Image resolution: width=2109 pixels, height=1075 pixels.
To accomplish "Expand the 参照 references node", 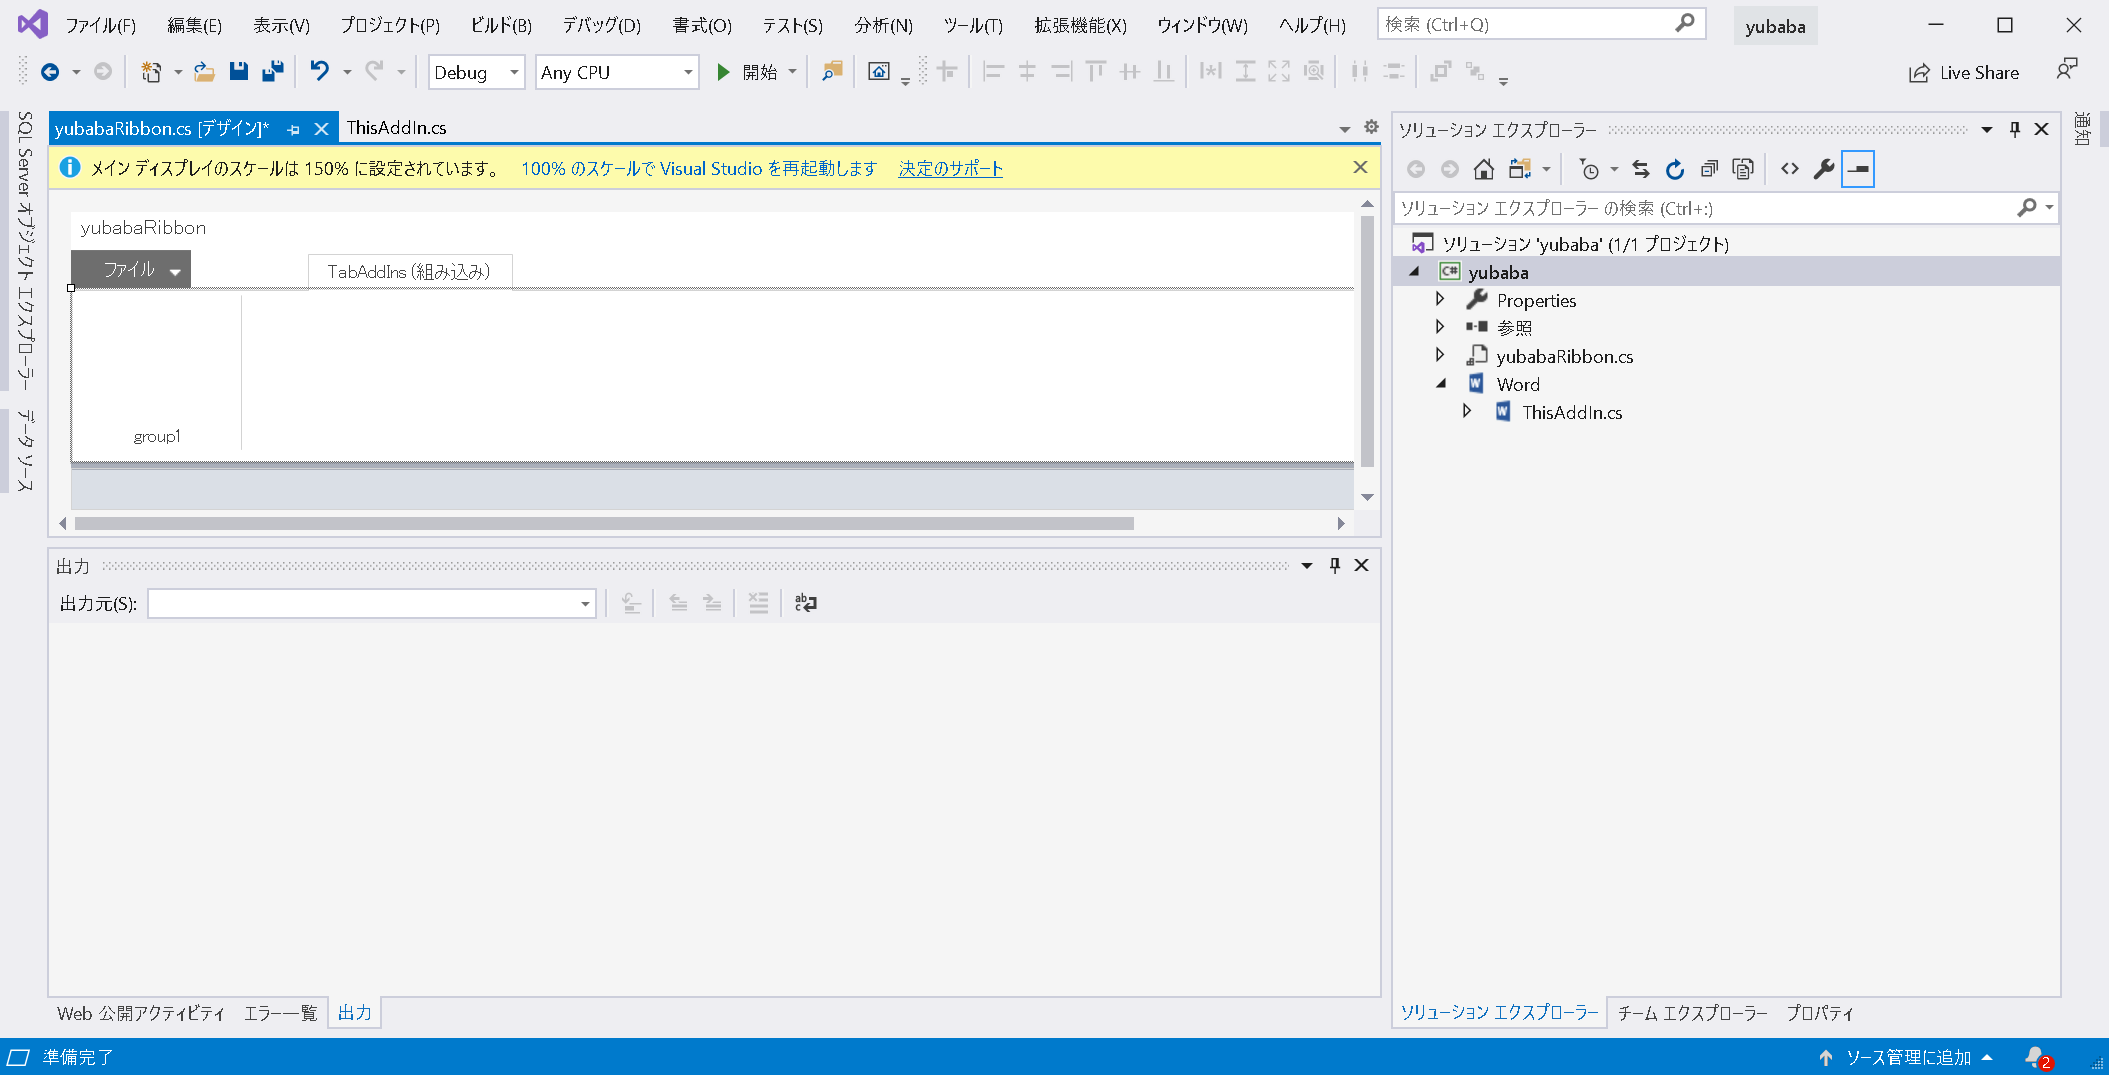I will (1440, 327).
